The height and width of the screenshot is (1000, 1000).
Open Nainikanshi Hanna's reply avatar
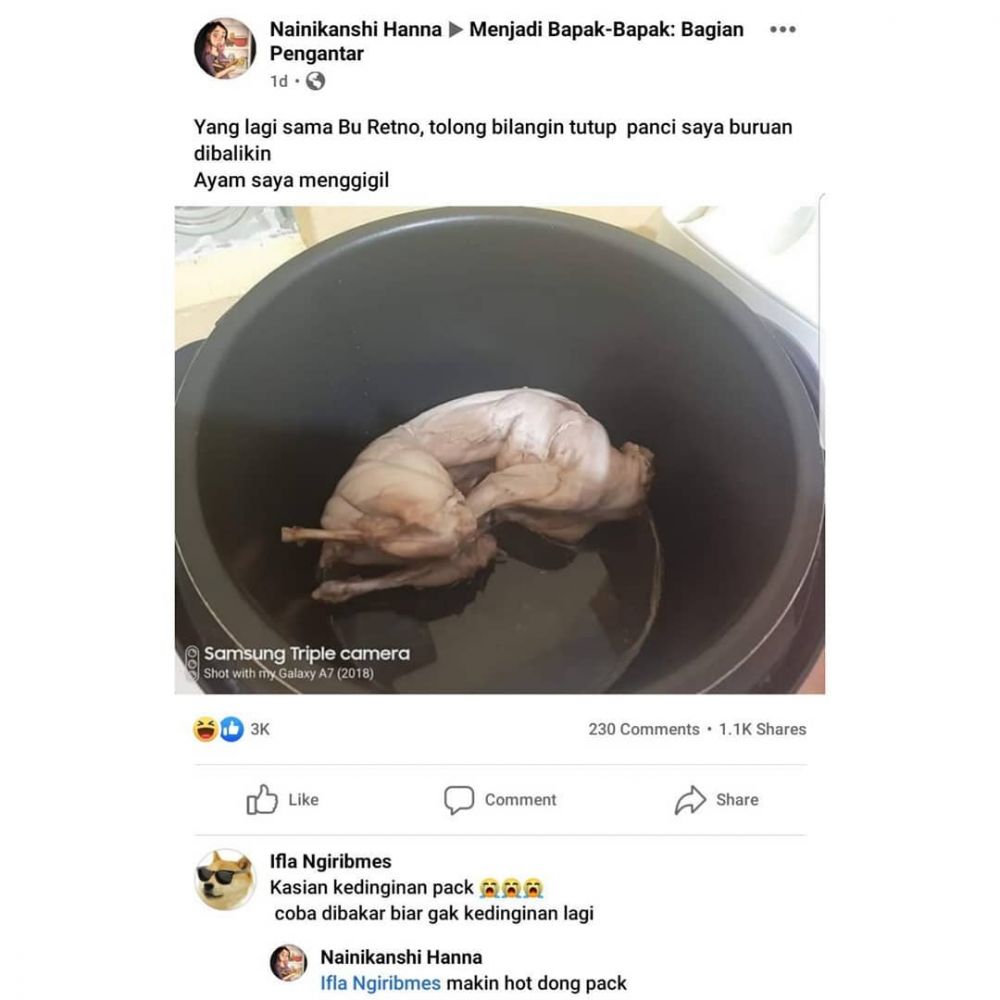pos(289,962)
